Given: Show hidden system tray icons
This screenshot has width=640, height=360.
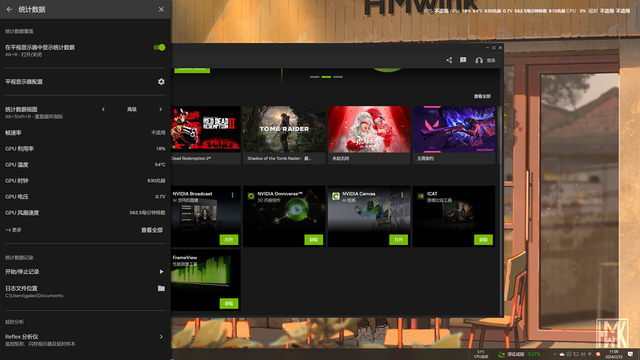Looking at the screenshot, I should [x=554, y=354].
